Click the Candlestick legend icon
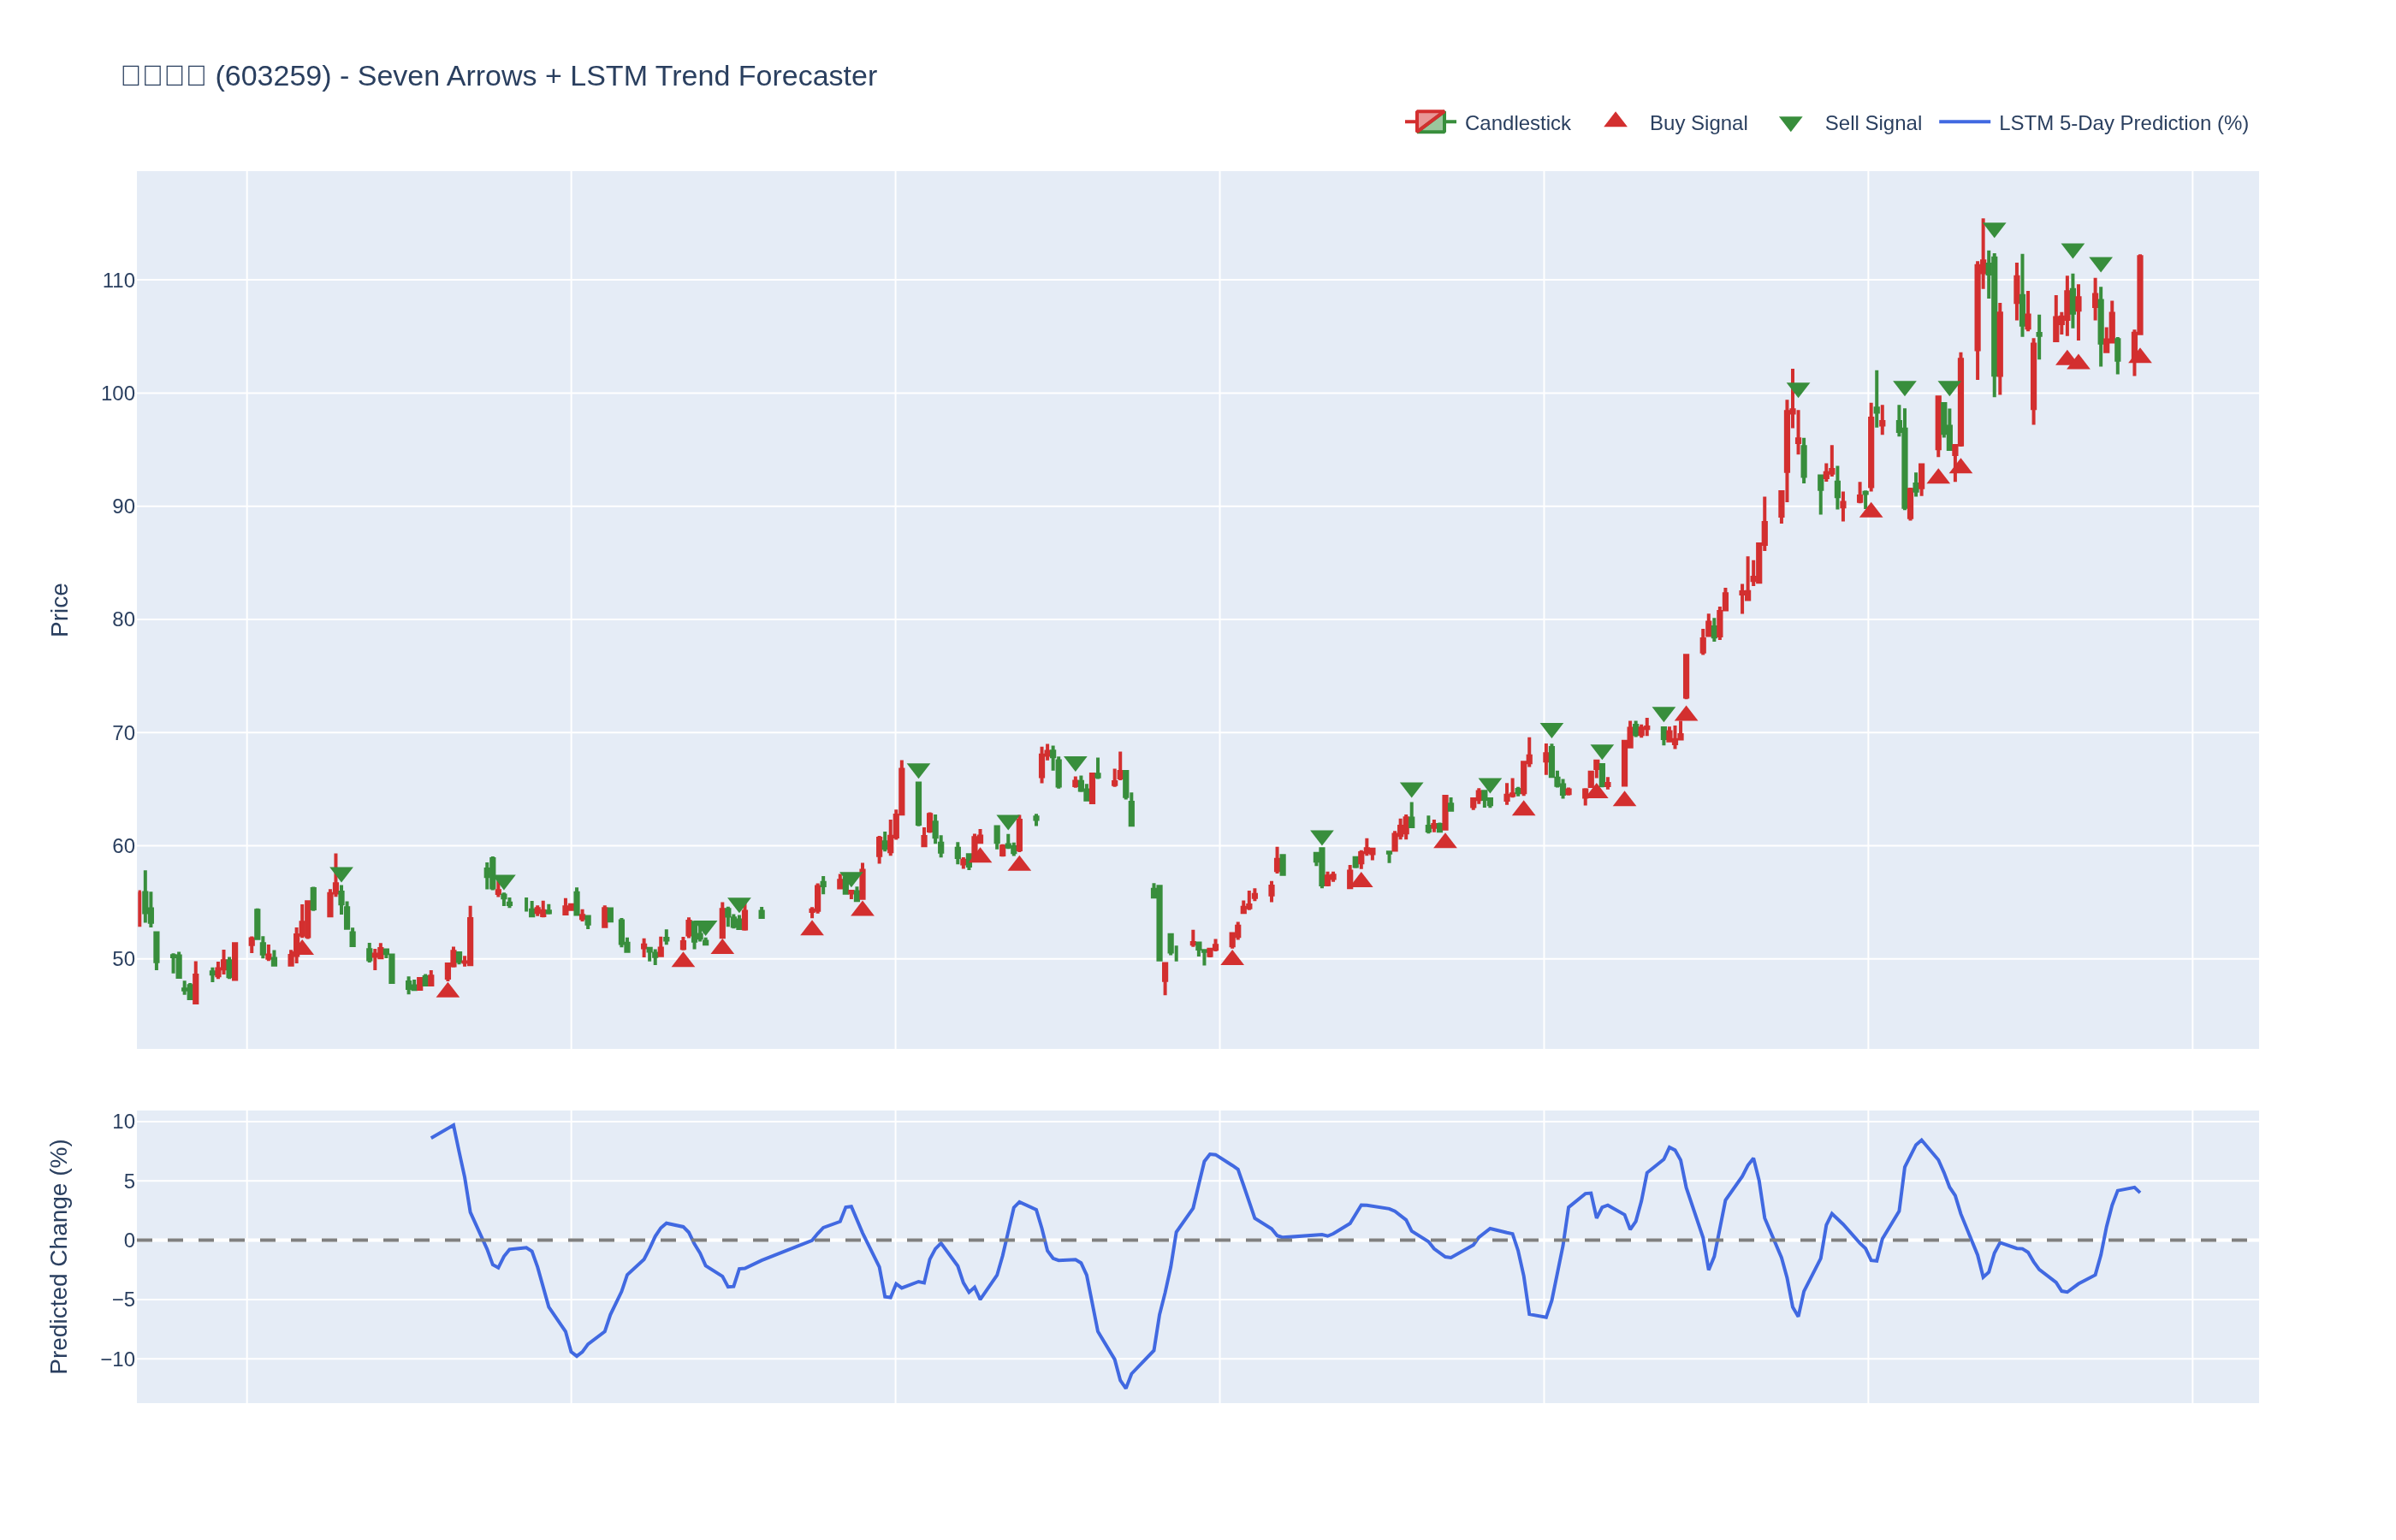 [x=1430, y=123]
